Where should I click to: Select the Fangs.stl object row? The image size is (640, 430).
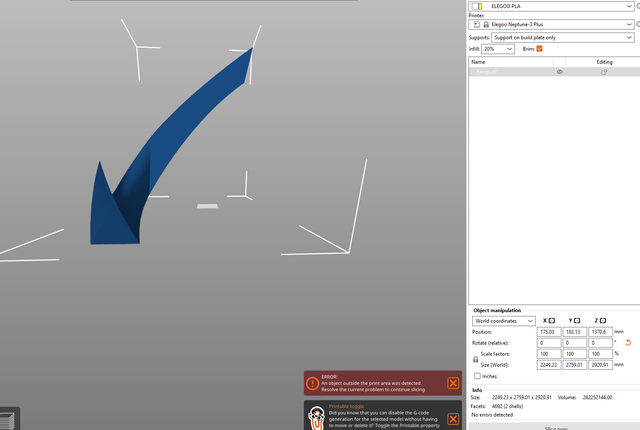554,72
